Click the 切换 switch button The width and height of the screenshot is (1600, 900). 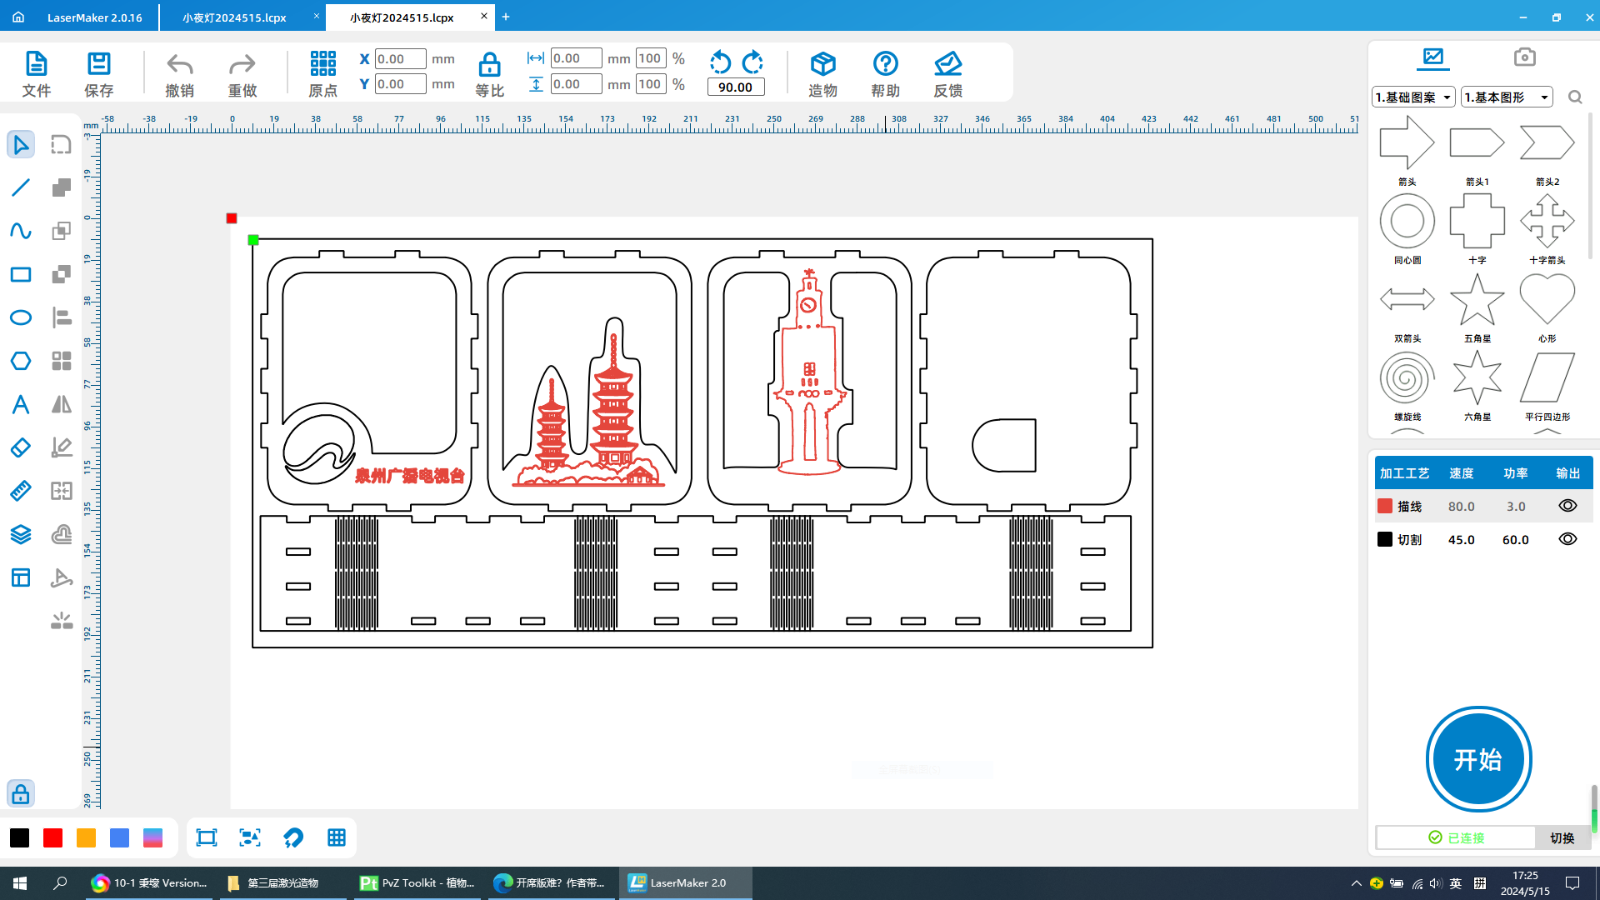coord(1562,838)
